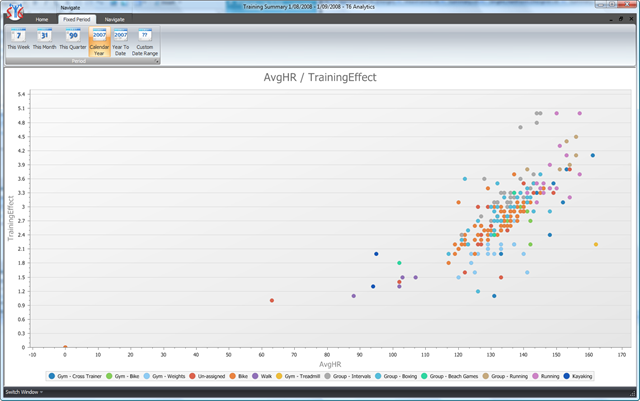This screenshot has height=401, width=640.
Task: Switch to the Fixed Period ribbon tab
Action: pos(77,20)
